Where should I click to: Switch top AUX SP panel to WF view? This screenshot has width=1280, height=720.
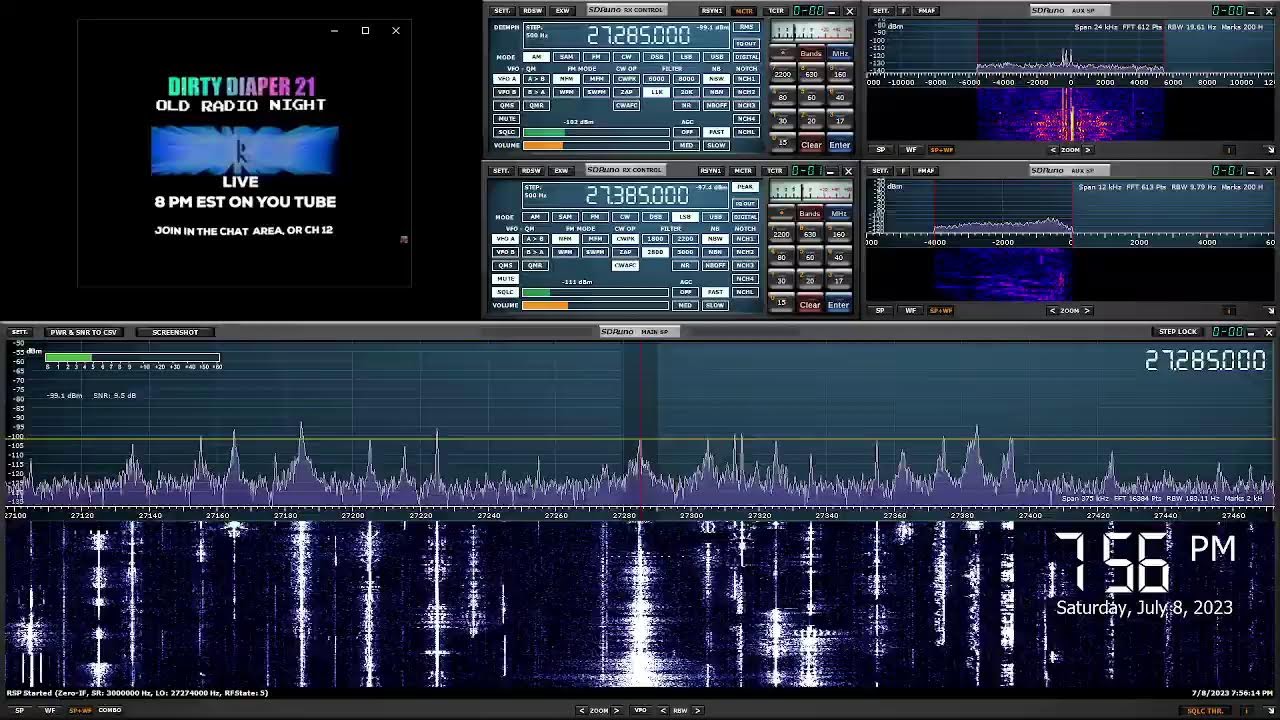click(x=911, y=149)
